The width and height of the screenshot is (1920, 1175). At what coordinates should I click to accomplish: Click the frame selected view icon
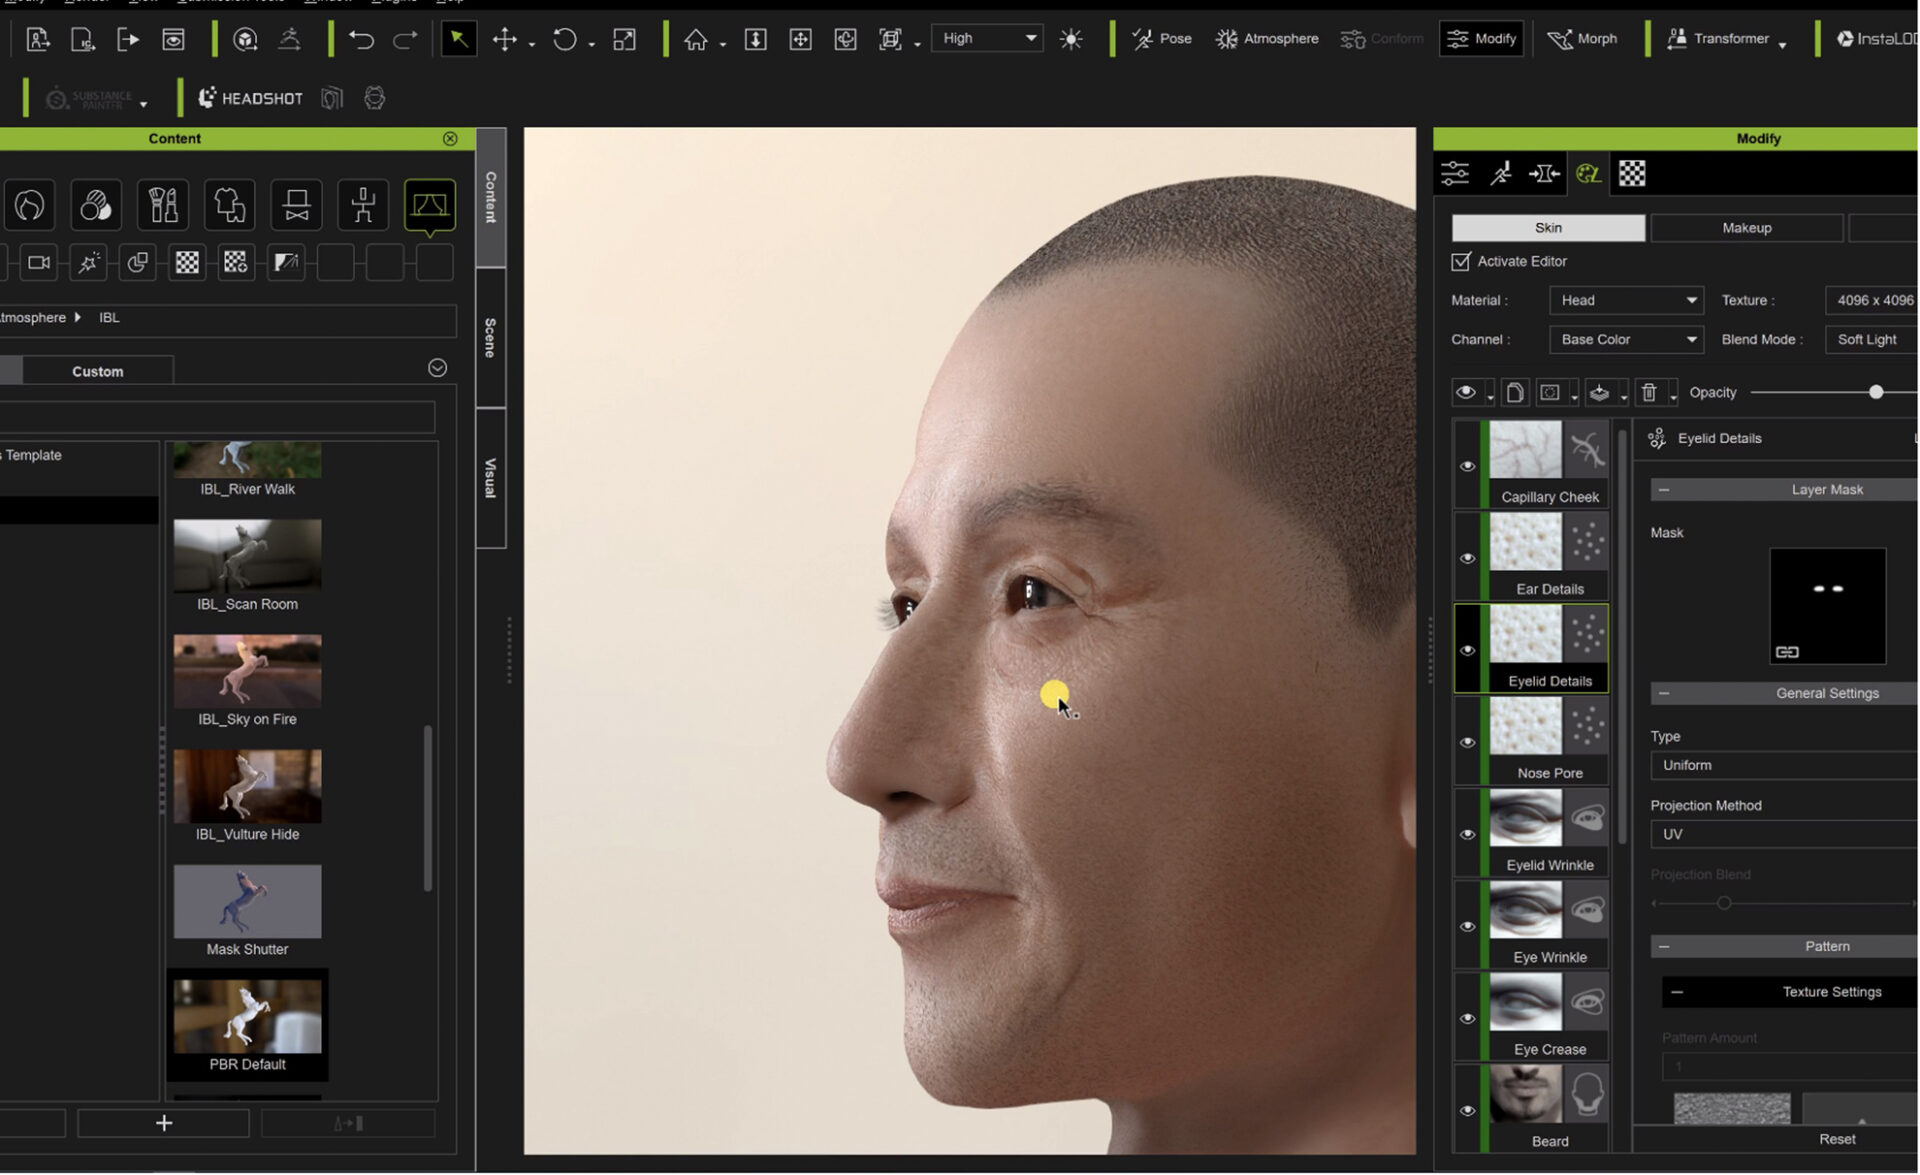[890, 39]
